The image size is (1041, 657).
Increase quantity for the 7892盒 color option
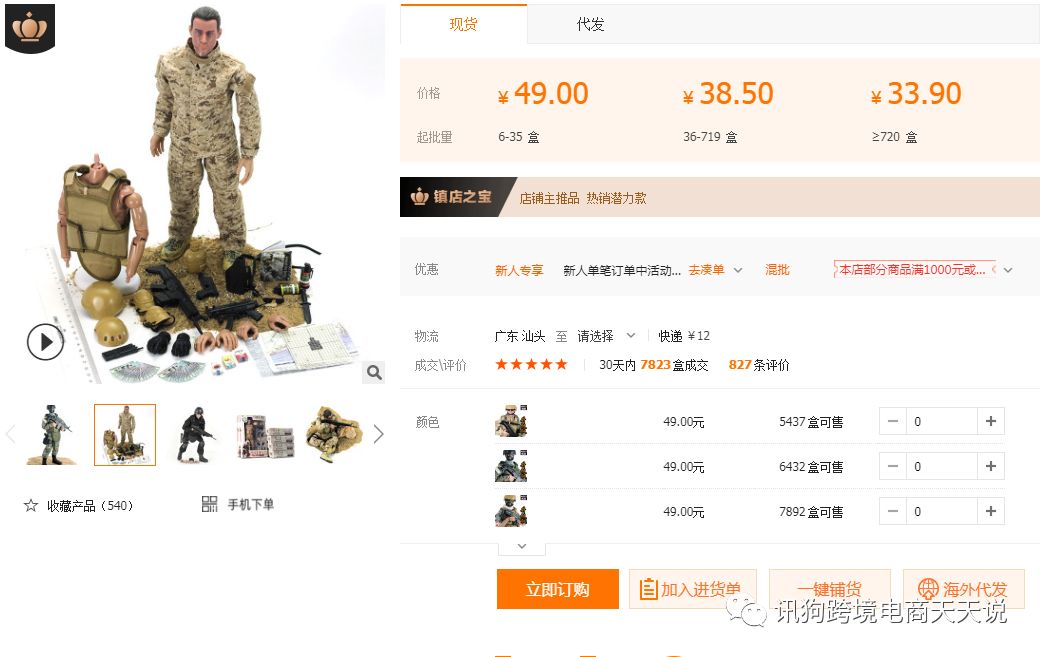coord(991,512)
